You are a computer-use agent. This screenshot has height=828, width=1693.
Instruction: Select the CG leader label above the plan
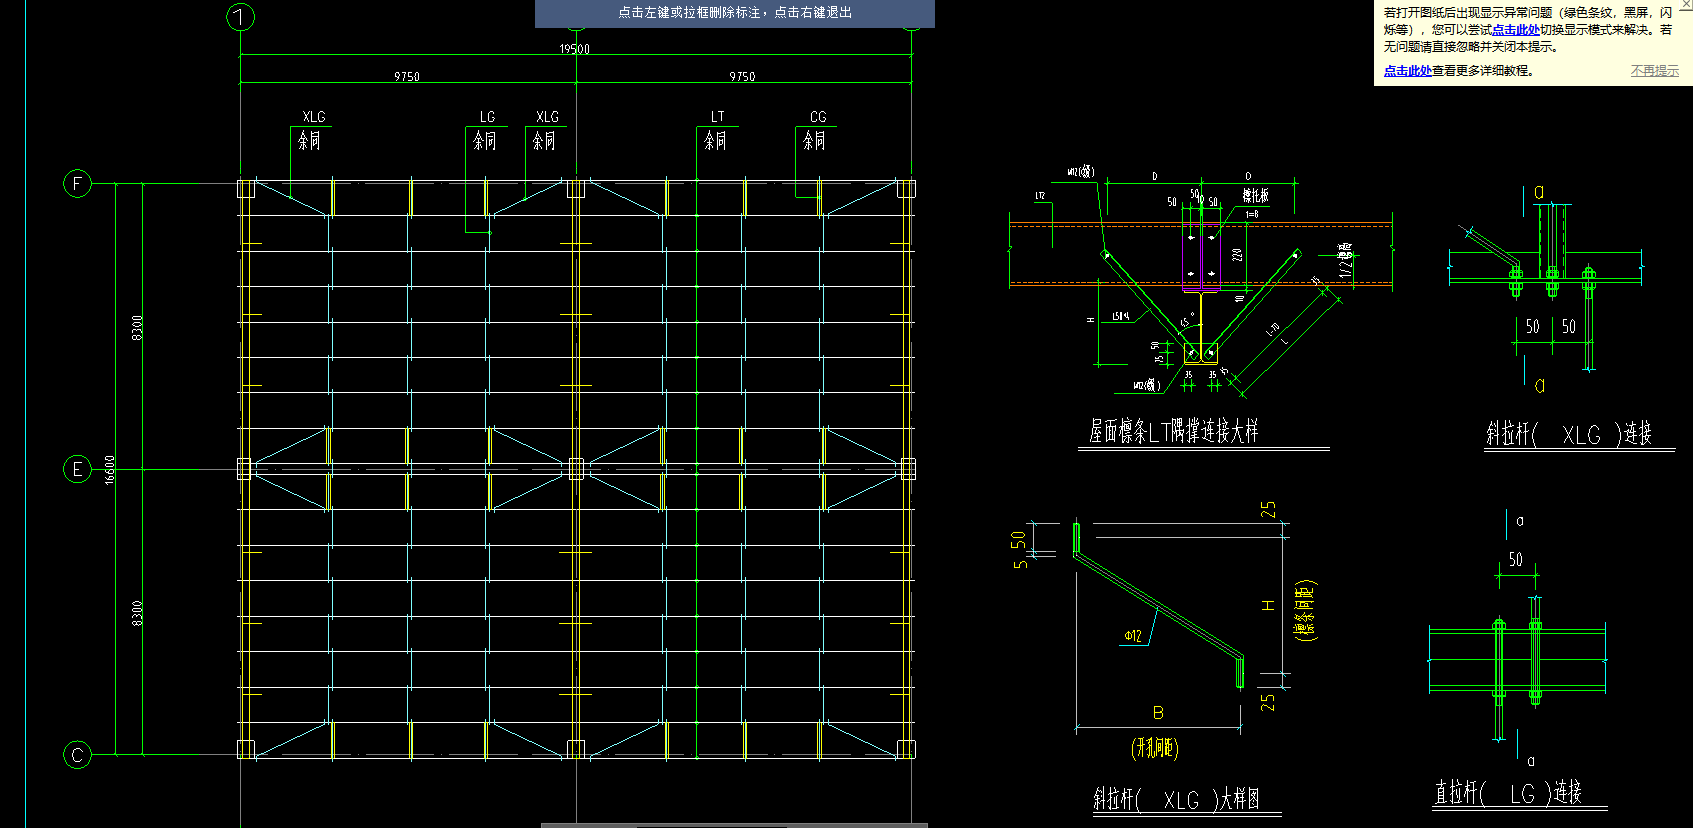tap(818, 117)
